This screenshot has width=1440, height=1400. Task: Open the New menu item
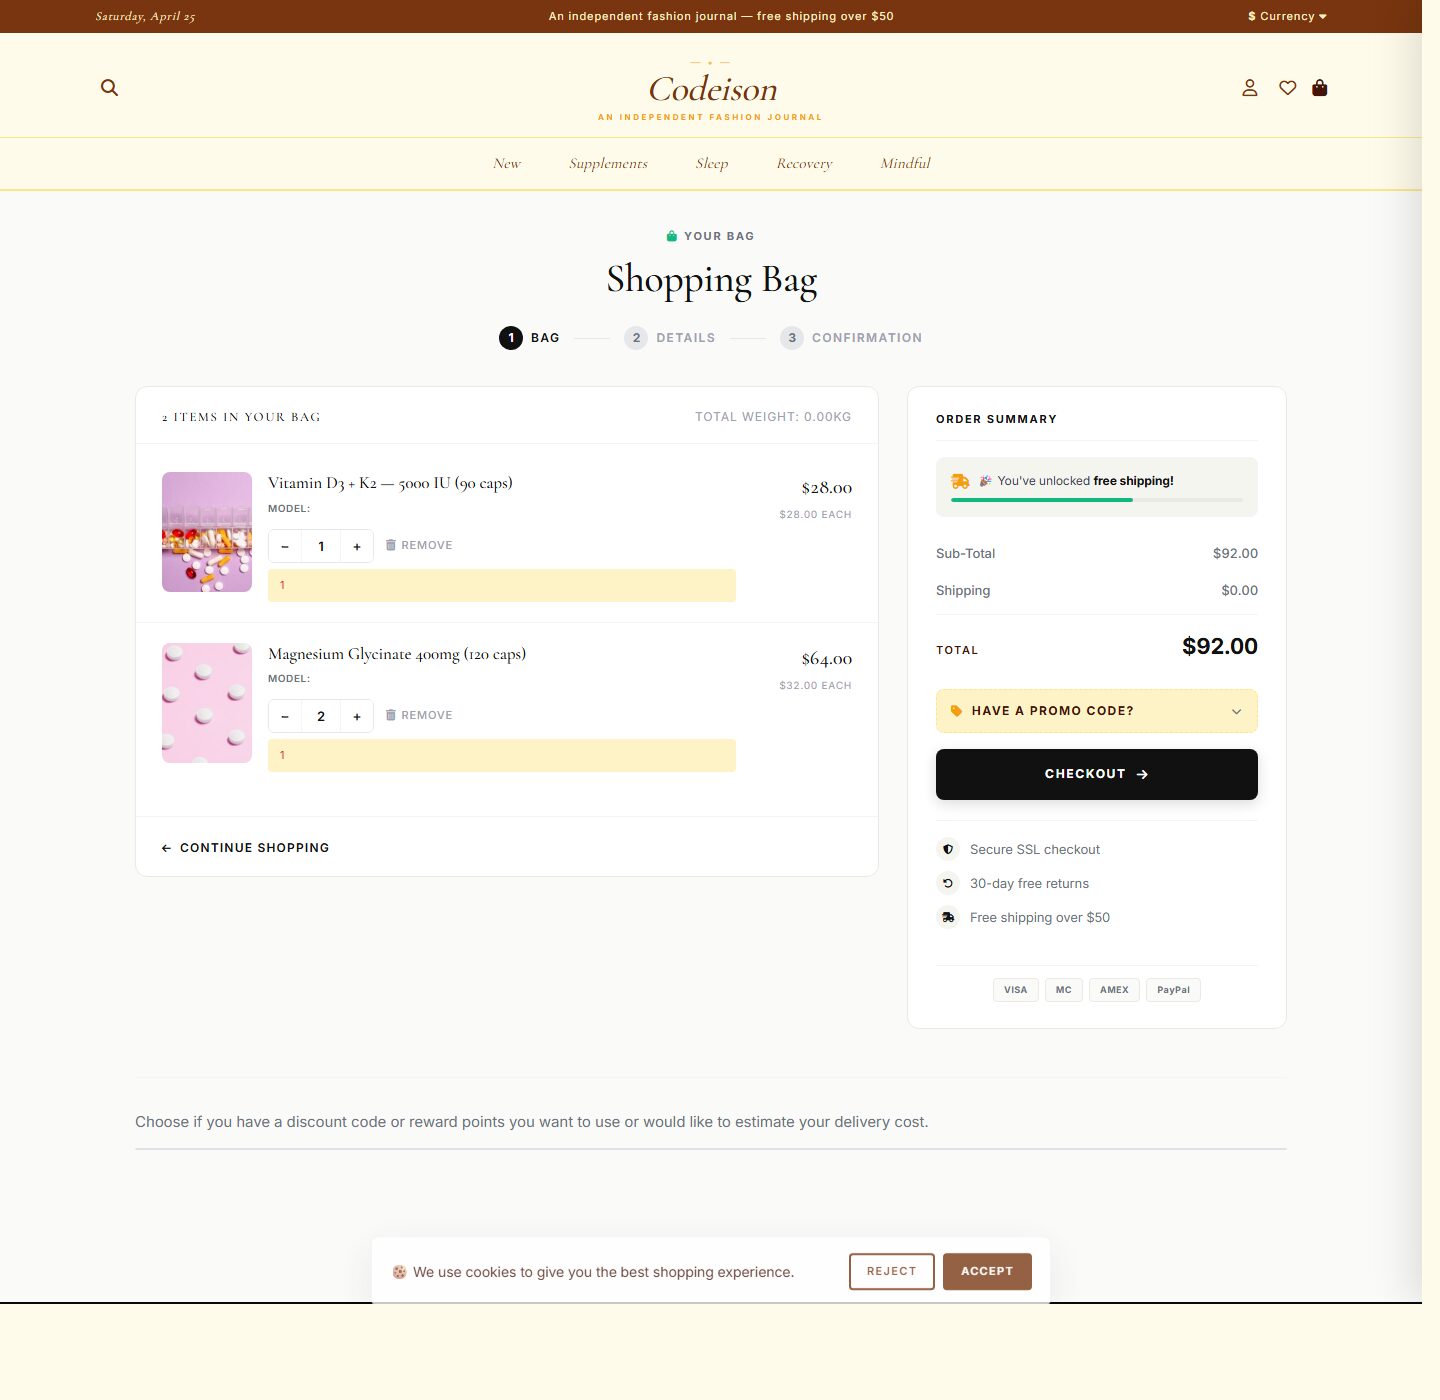point(507,163)
